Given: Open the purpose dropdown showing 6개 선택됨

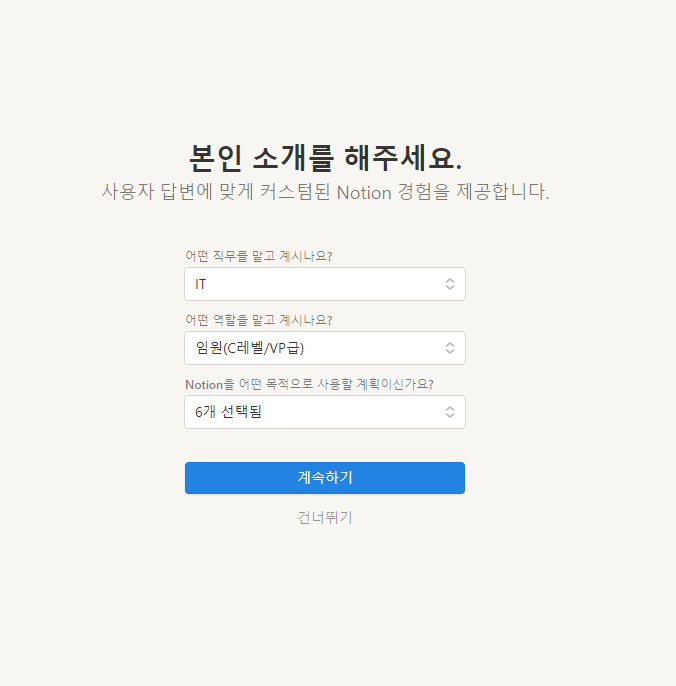Looking at the screenshot, I should point(325,412).
